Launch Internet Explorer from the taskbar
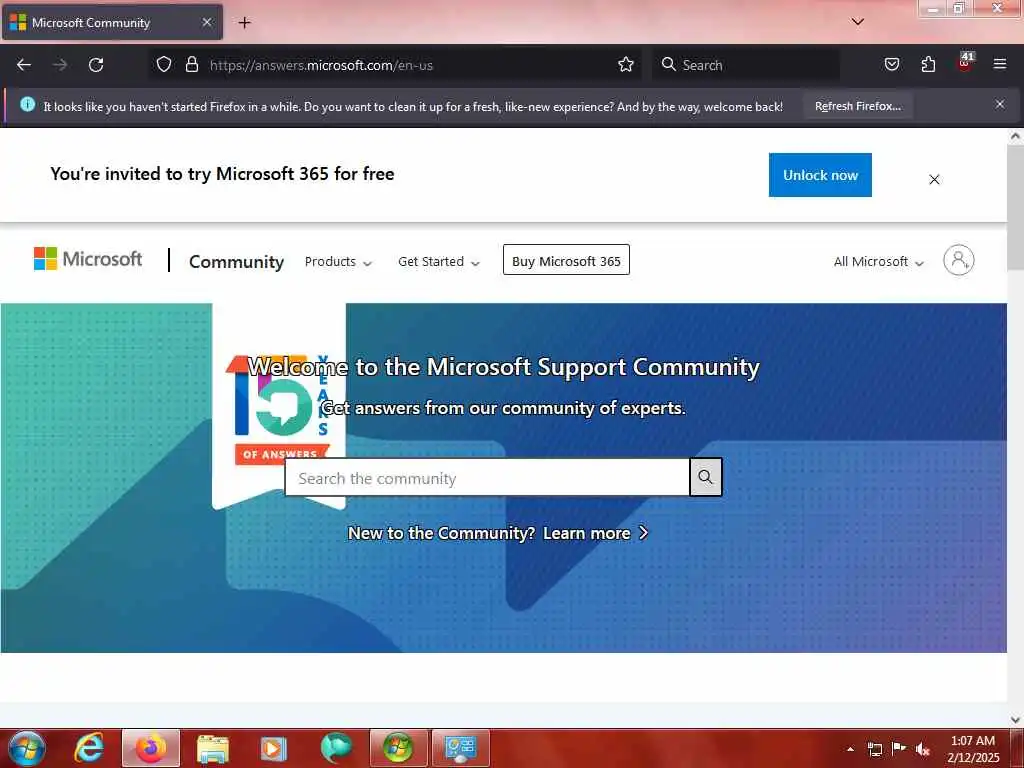The height and width of the screenshot is (768, 1024). click(89, 748)
